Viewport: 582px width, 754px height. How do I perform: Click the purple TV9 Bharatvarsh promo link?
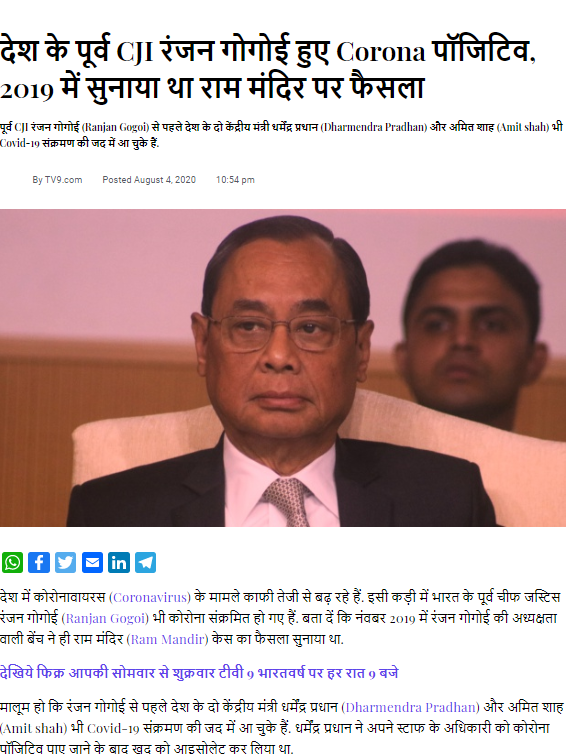[x=199, y=673]
